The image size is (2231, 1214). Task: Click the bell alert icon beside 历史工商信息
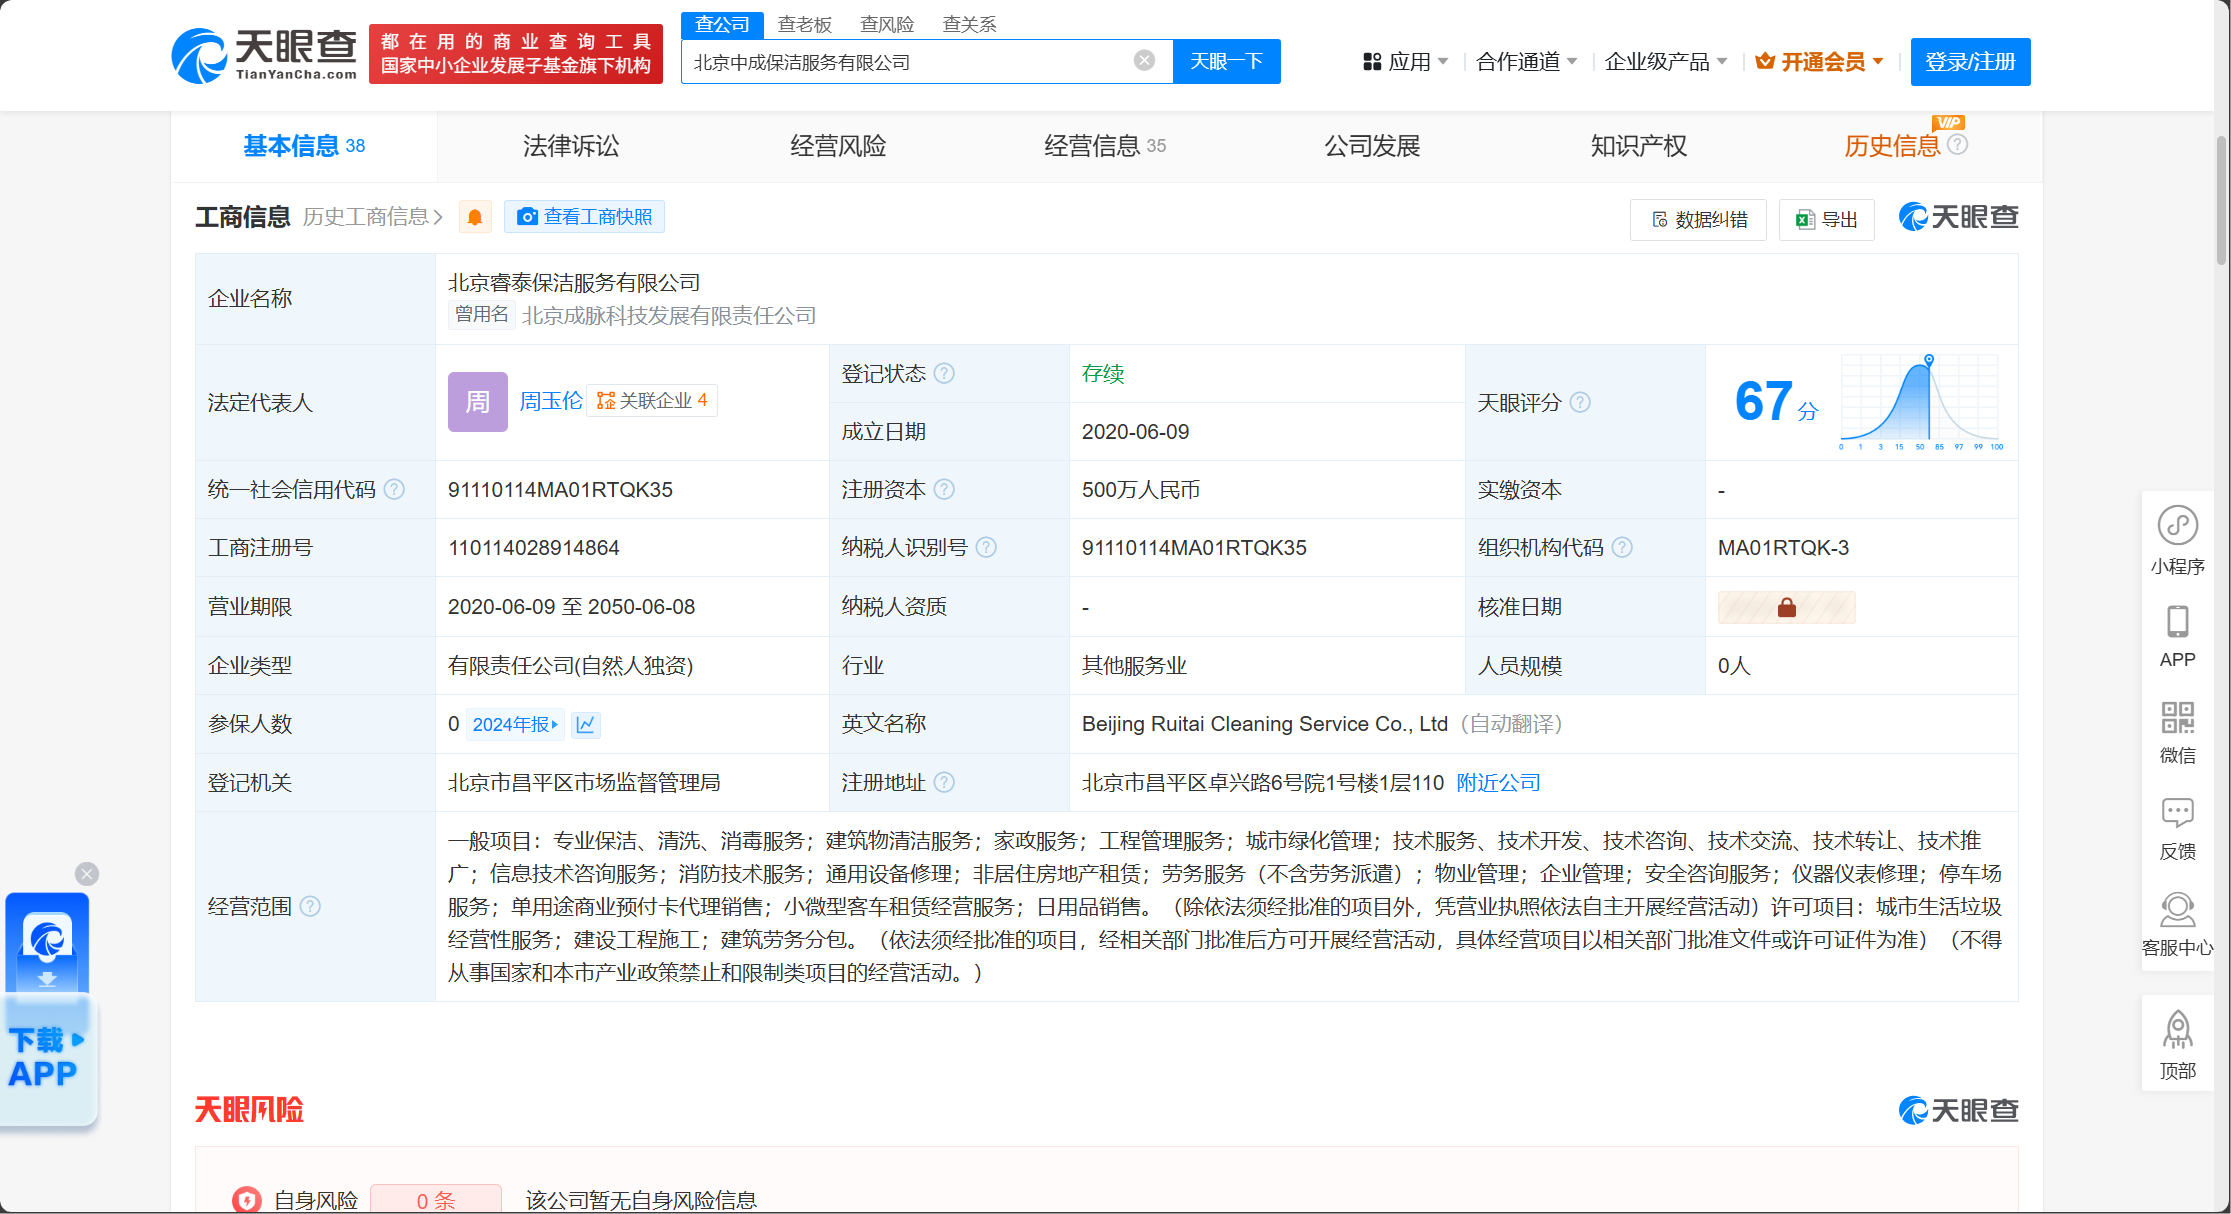(475, 217)
